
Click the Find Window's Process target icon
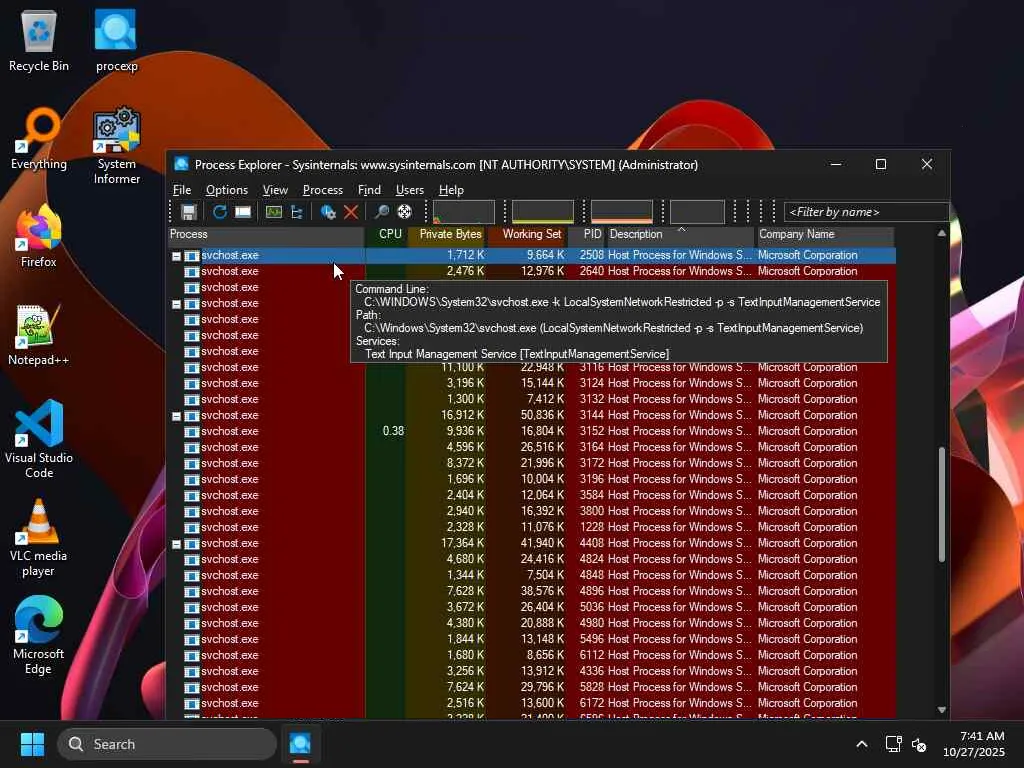(x=404, y=212)
